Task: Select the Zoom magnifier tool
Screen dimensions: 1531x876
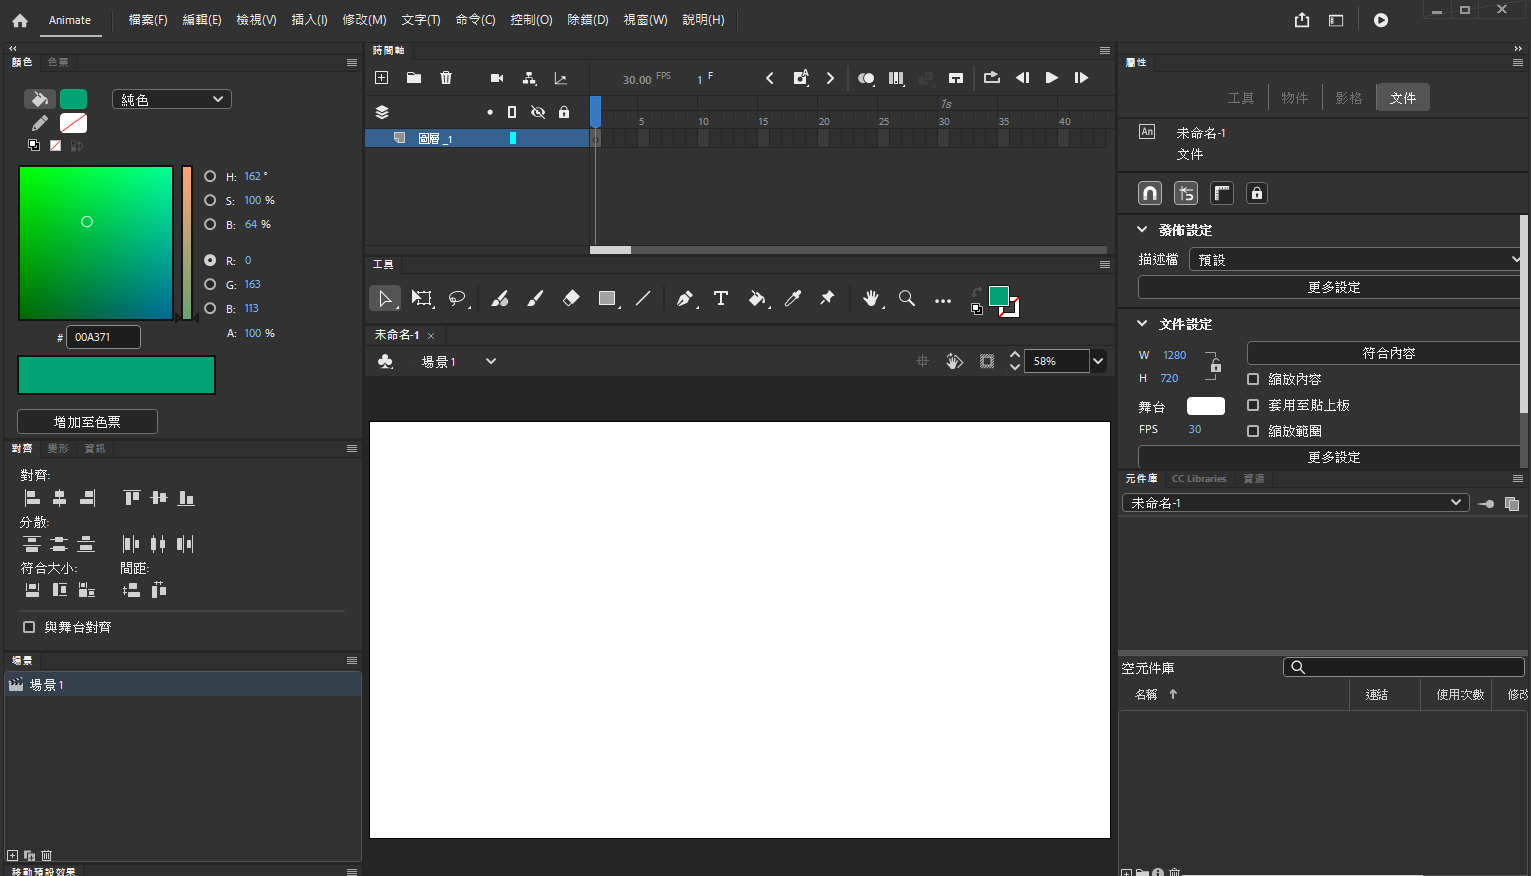Action: pos(907,298)
